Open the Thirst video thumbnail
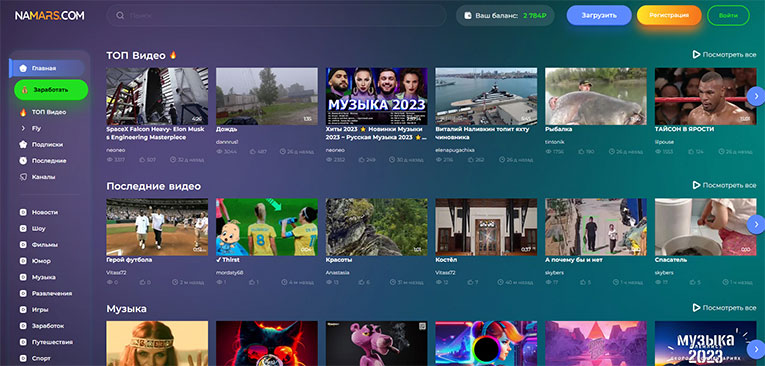This screenshot has width=765, height=366. tap(267, 227)
